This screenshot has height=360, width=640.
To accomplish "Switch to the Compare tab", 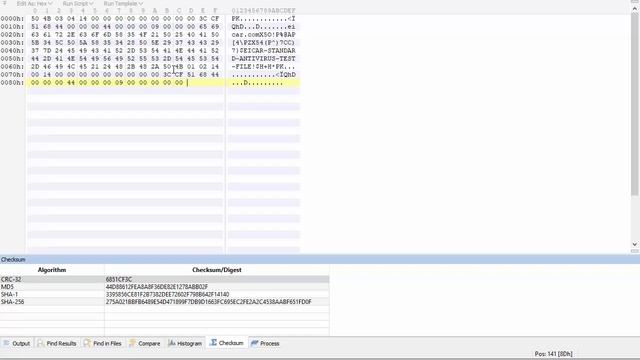I will (145, 343).
